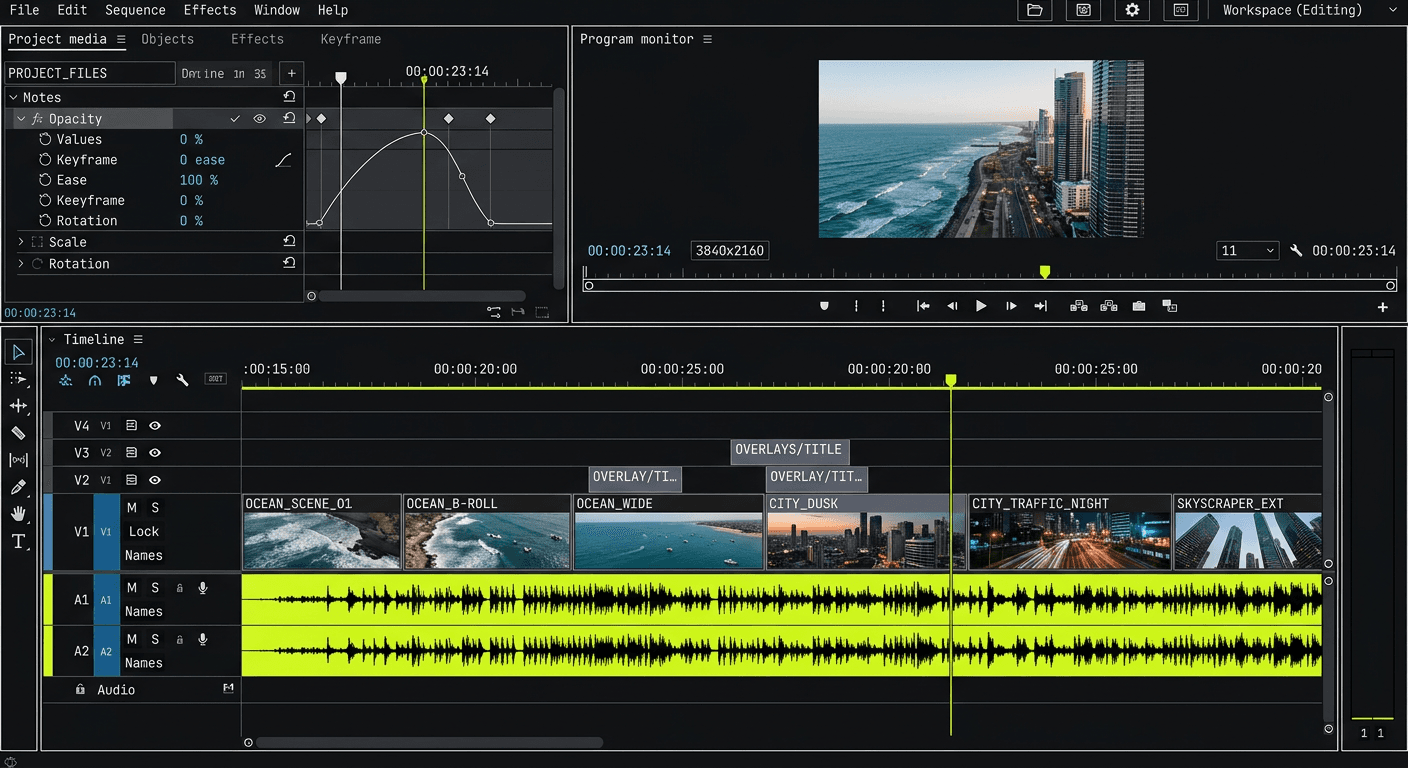Hide the V4 track with eye icon
Image resolution: width=1408 pixels, height=768 pixels.
pos(155,426)
